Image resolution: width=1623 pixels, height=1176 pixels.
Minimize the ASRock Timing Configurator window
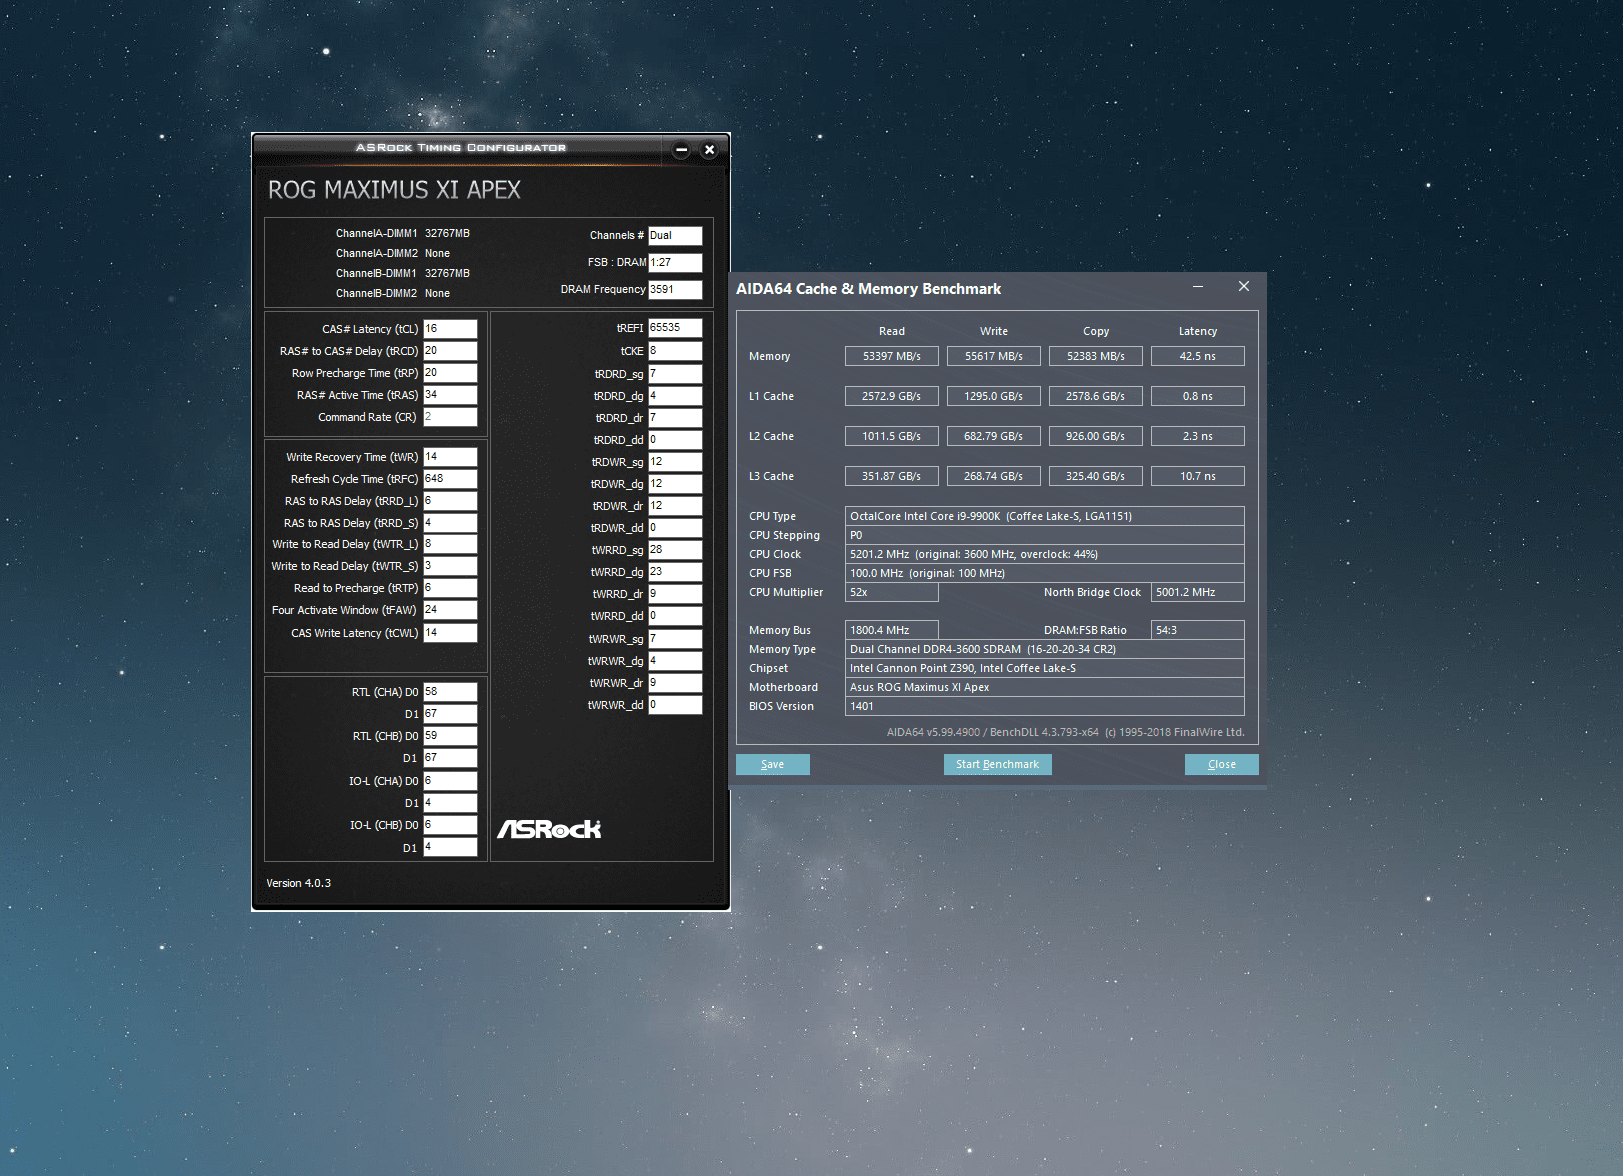tap(681, 150)
